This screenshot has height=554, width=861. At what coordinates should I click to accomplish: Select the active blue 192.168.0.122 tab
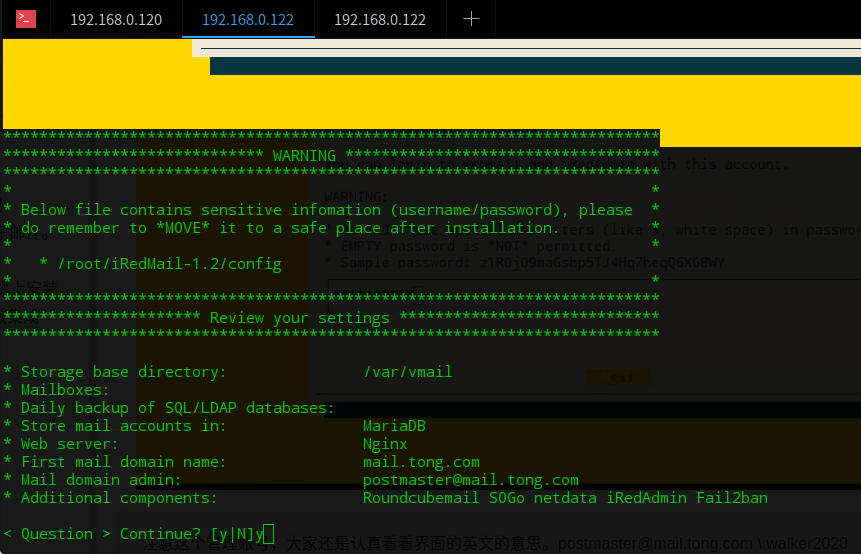(x=248, y=20)
